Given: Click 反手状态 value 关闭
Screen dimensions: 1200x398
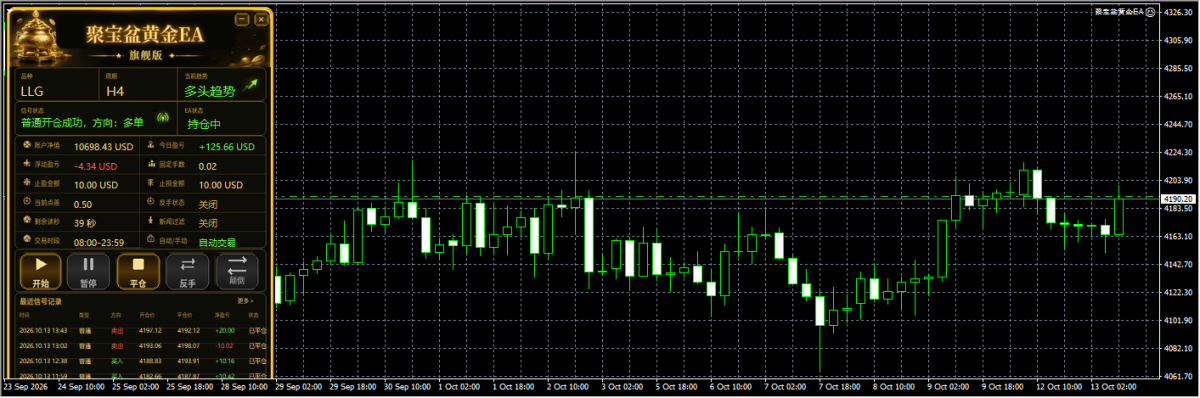Looking at the screenshot, I should coord(207,204).
